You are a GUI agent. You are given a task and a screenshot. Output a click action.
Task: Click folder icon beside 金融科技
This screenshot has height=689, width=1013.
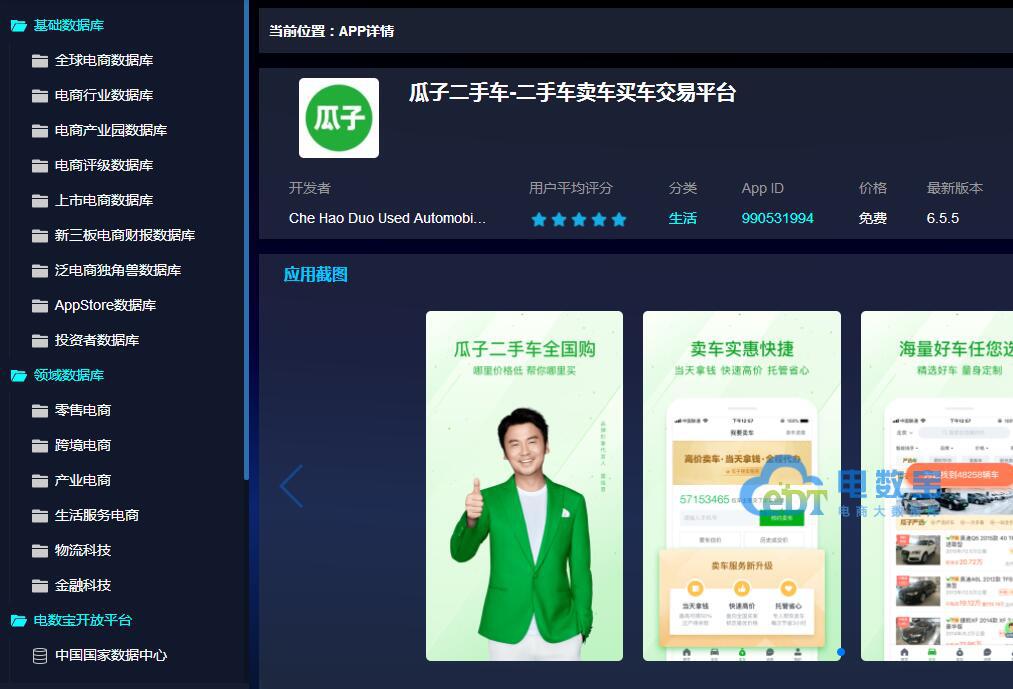pyautogui.click(x=40, y=586)
